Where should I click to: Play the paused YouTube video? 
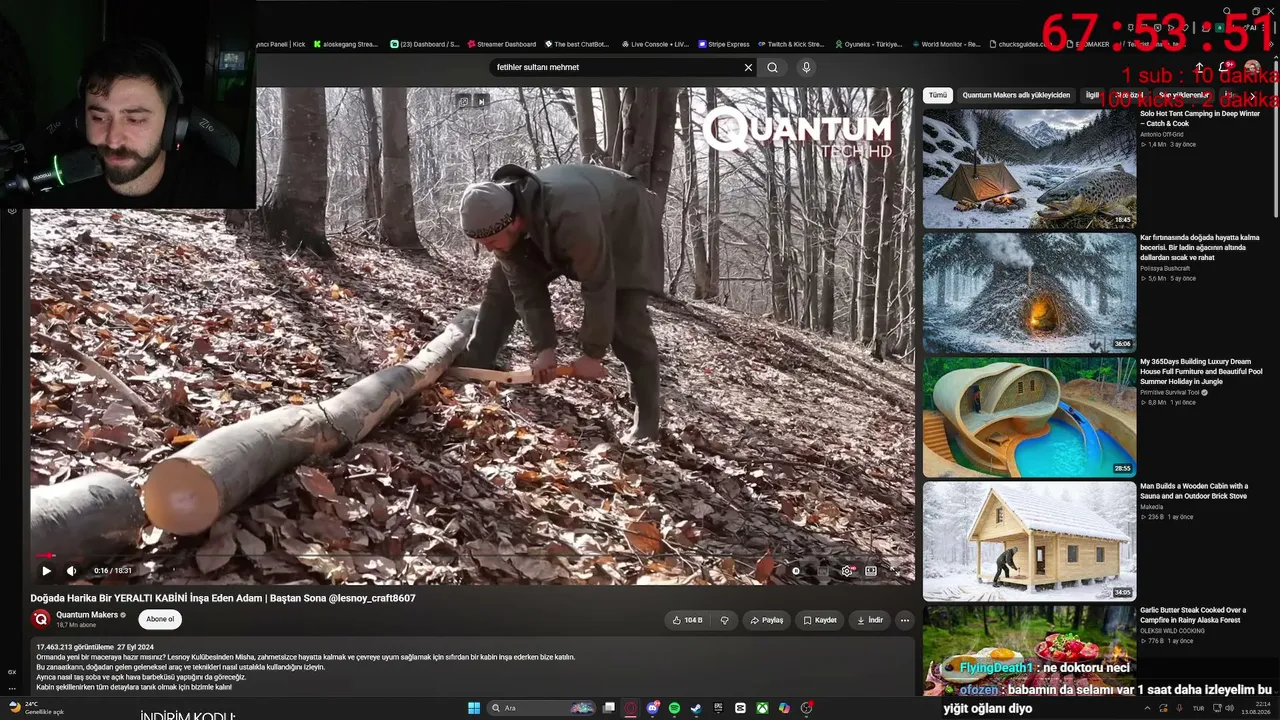pos(46,571)
